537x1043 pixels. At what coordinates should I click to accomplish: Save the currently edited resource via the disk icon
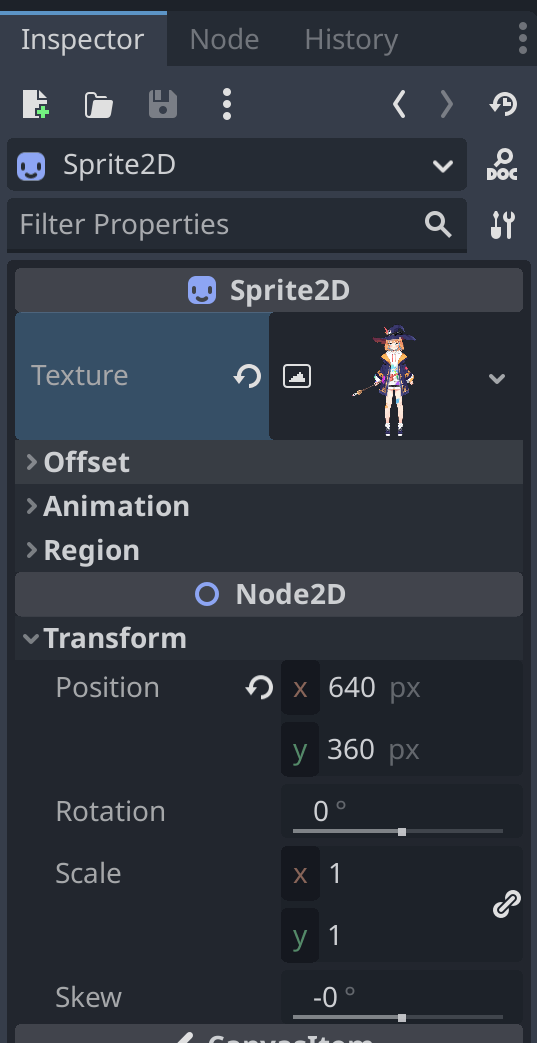coord(163,104)
